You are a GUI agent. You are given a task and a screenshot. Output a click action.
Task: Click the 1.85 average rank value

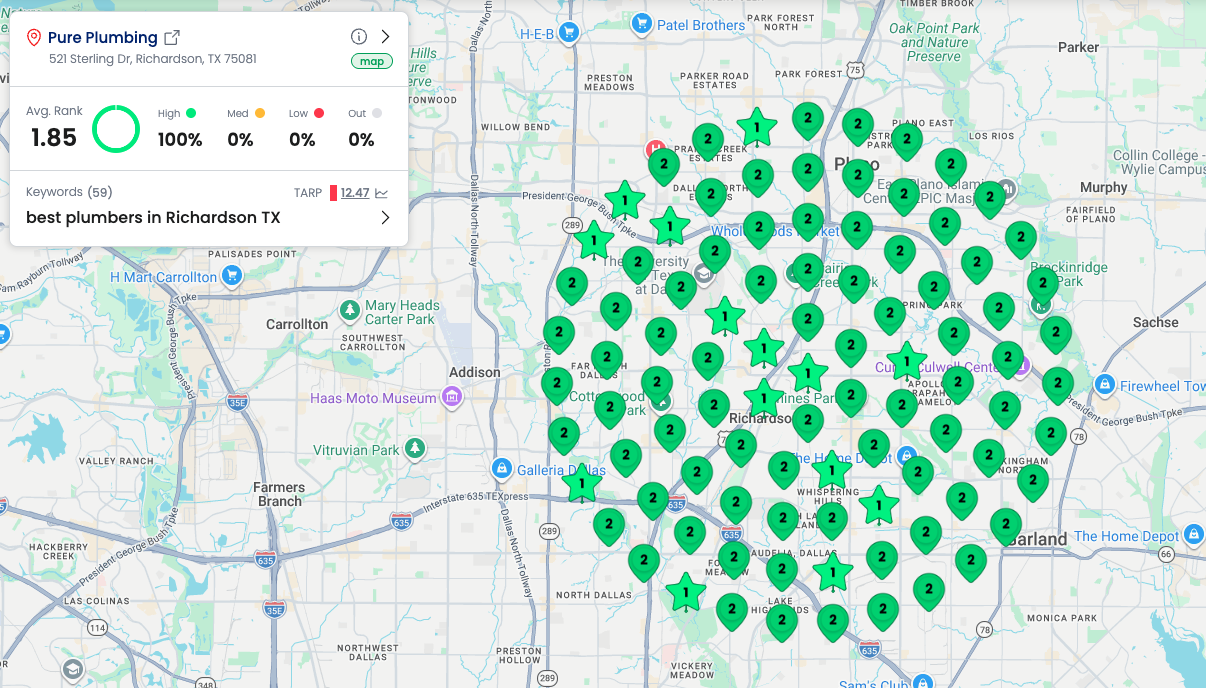(53, 138)
